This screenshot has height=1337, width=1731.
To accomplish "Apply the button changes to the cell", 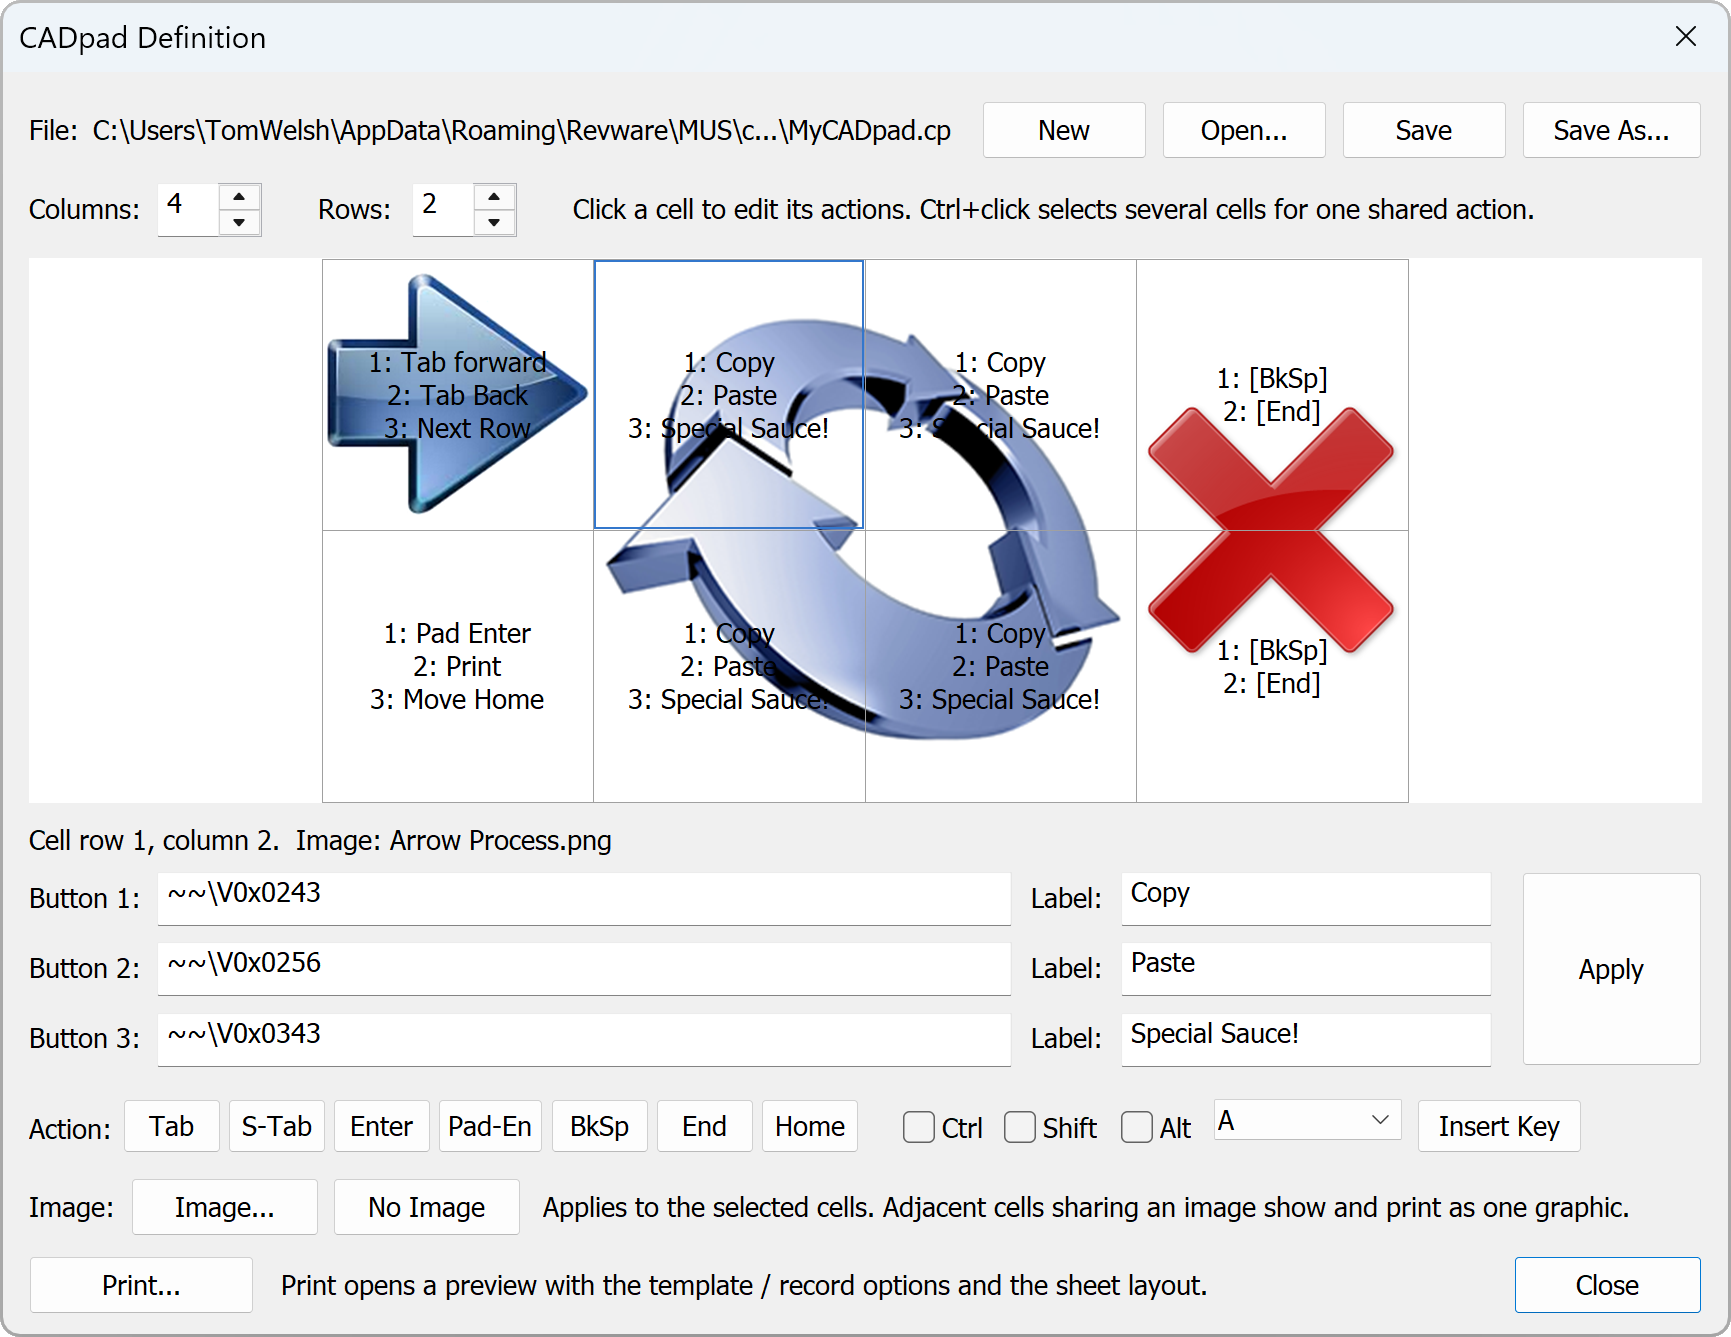I will (1611, 969).
